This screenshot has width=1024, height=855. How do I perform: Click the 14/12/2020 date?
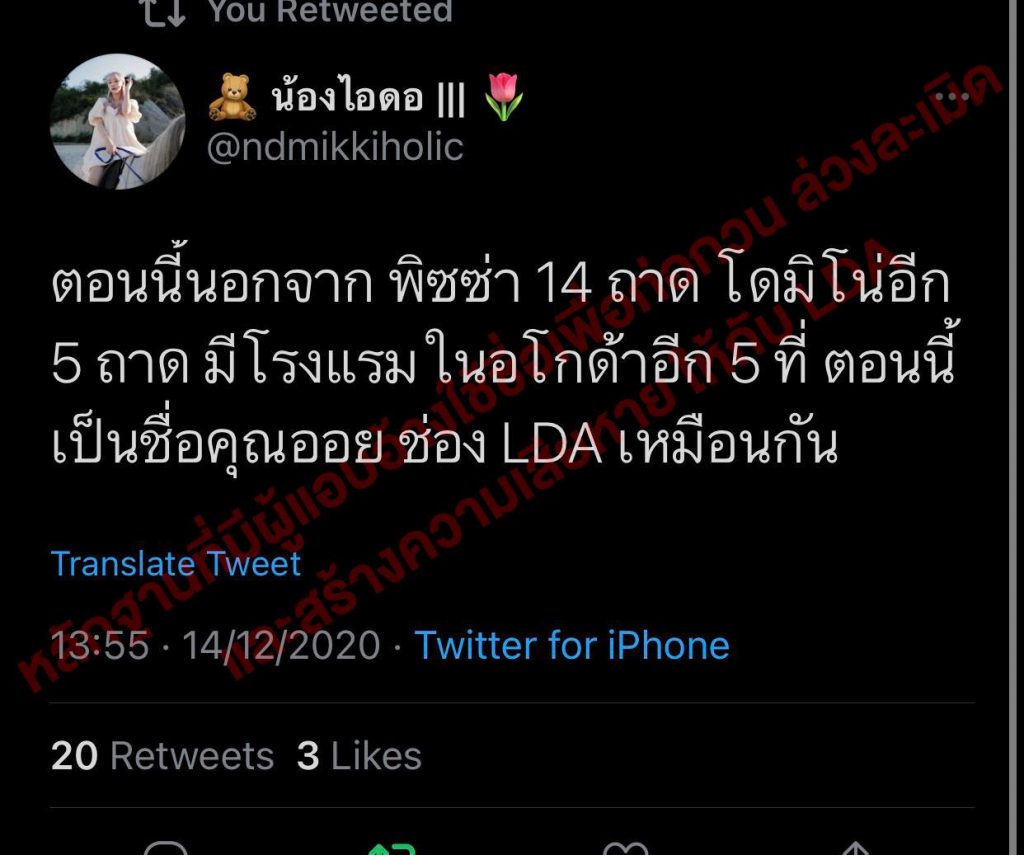(281, 645)
